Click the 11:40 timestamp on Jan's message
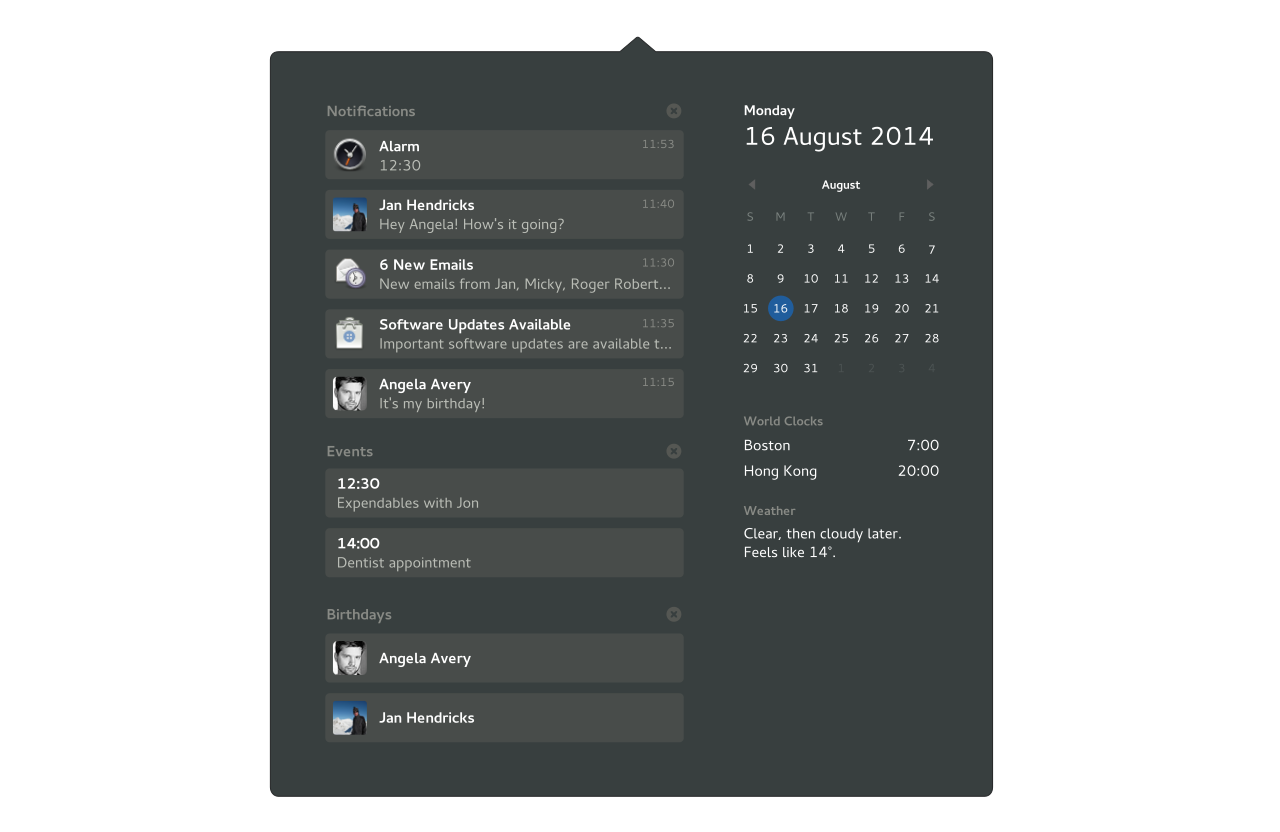 pos(658,204)
